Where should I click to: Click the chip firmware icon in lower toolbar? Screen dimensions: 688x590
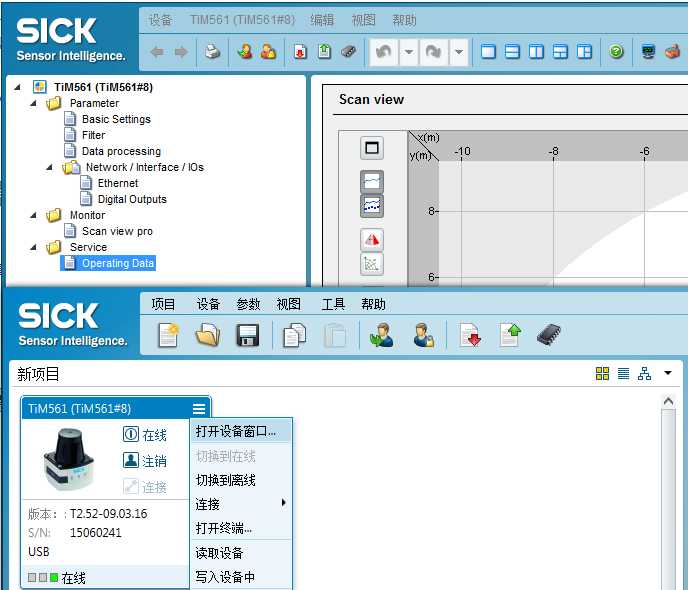(549, 335)
